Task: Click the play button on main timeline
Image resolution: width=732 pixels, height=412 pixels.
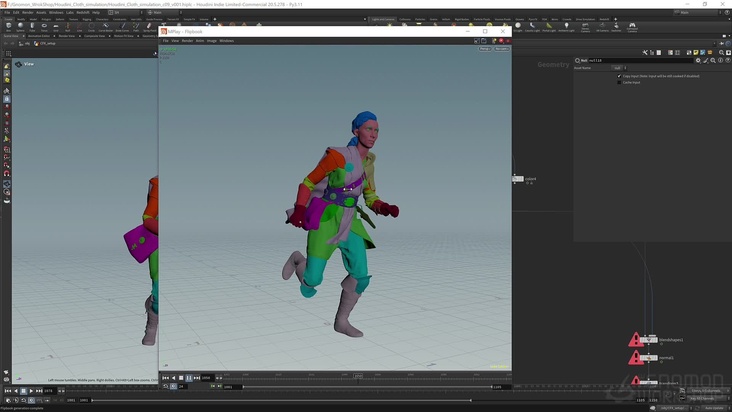Action: point(31,391)
